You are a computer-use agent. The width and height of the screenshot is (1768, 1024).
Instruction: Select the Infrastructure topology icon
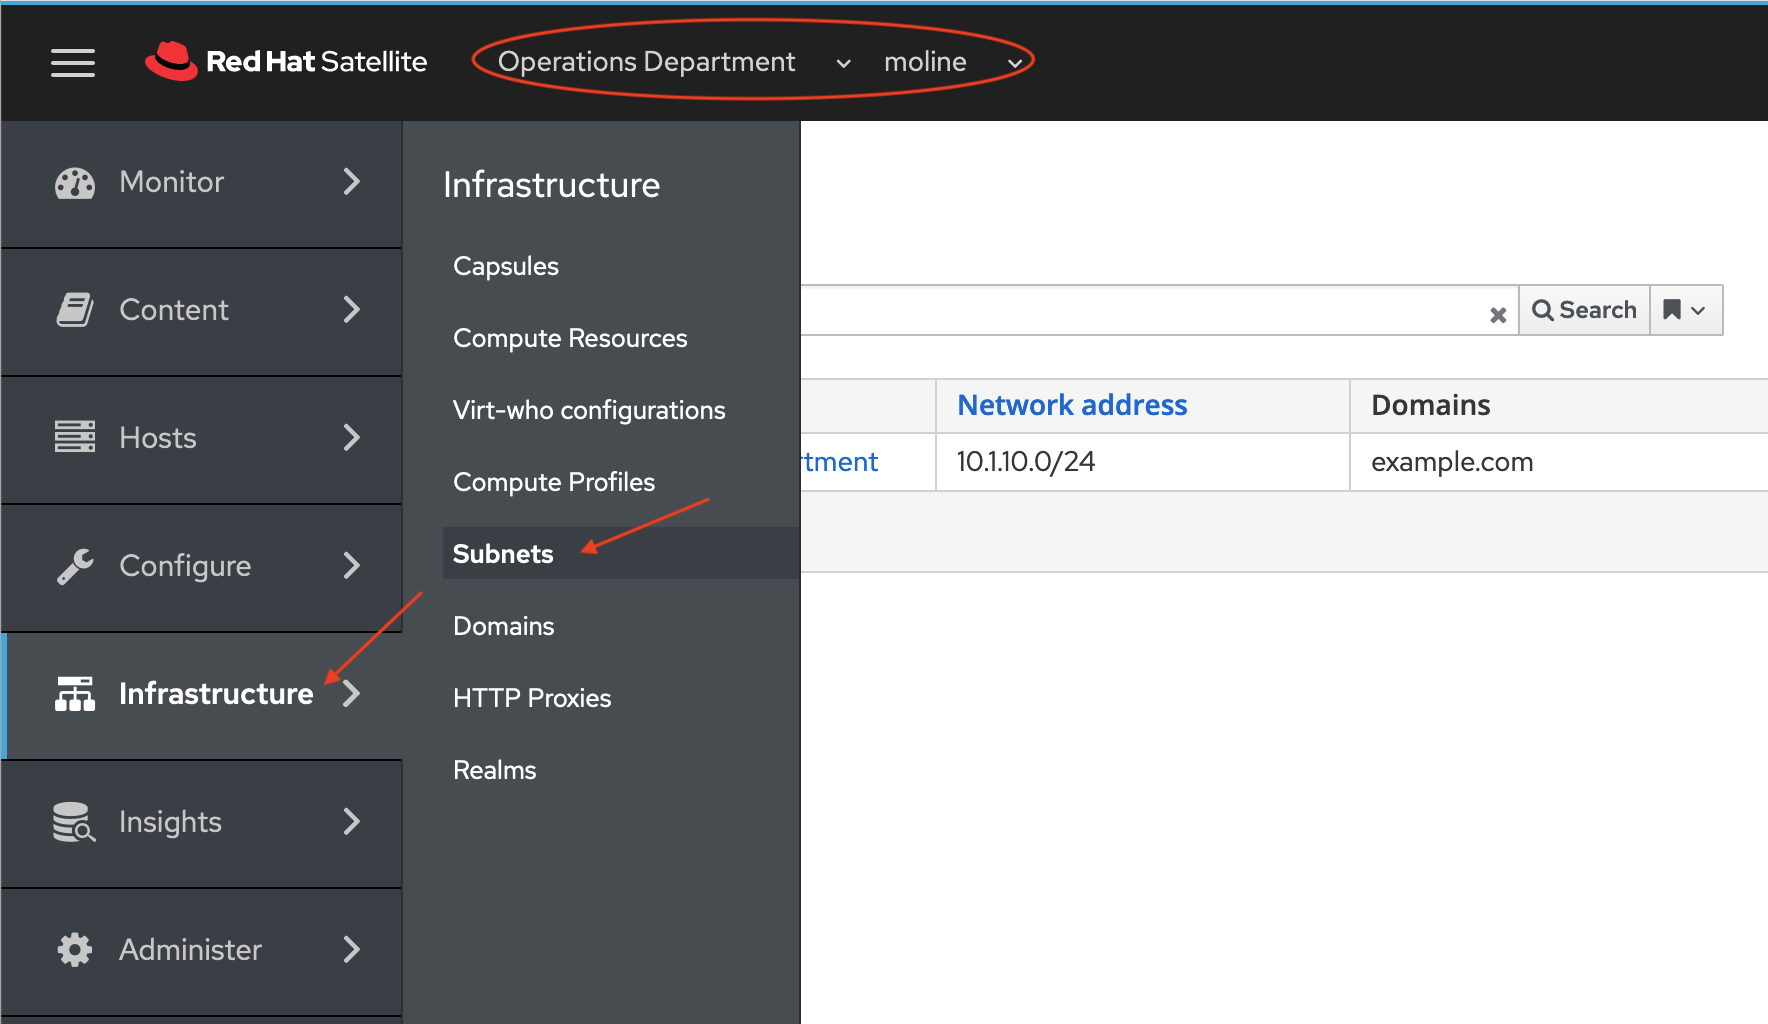pos(73,693)
